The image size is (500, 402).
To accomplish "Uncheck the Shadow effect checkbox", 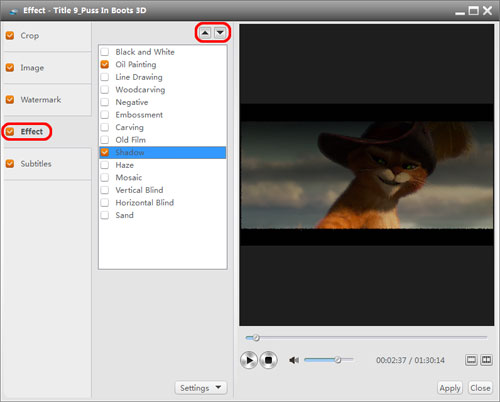I will [x=105, y=152].
